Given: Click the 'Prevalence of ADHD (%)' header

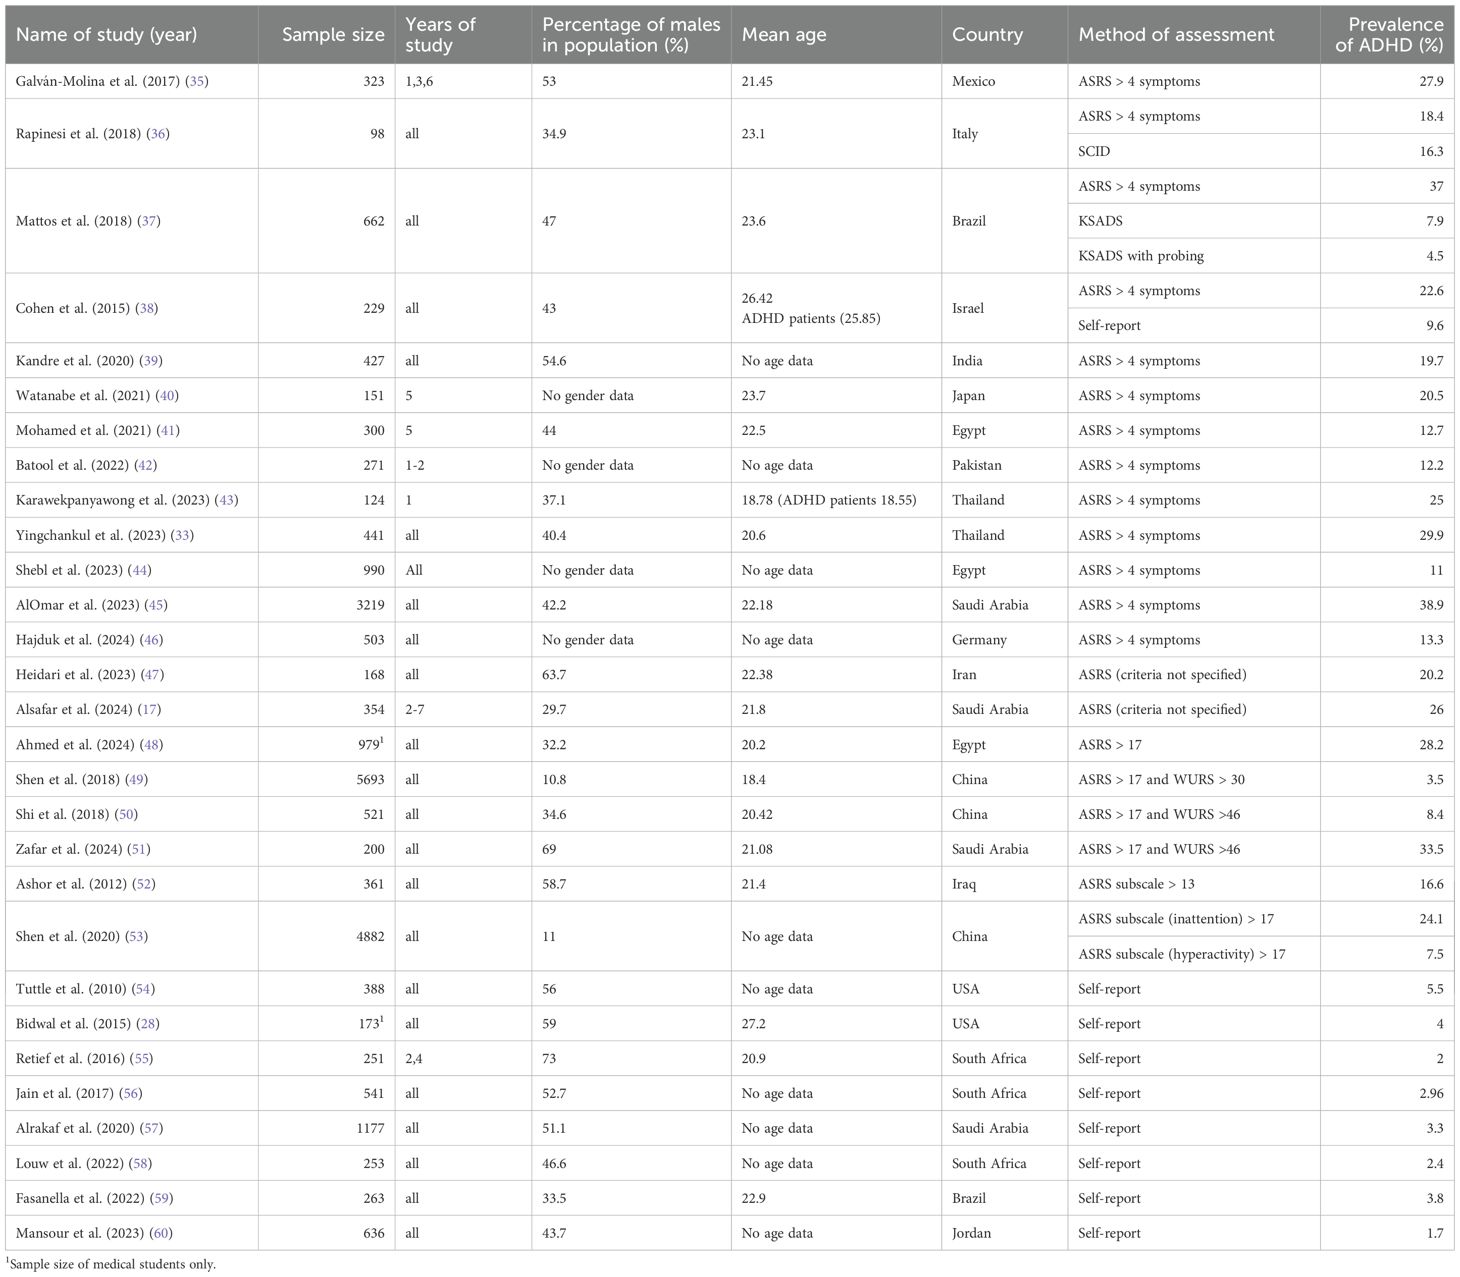Looking at the screenshot, I should [x=1388, y=35].
